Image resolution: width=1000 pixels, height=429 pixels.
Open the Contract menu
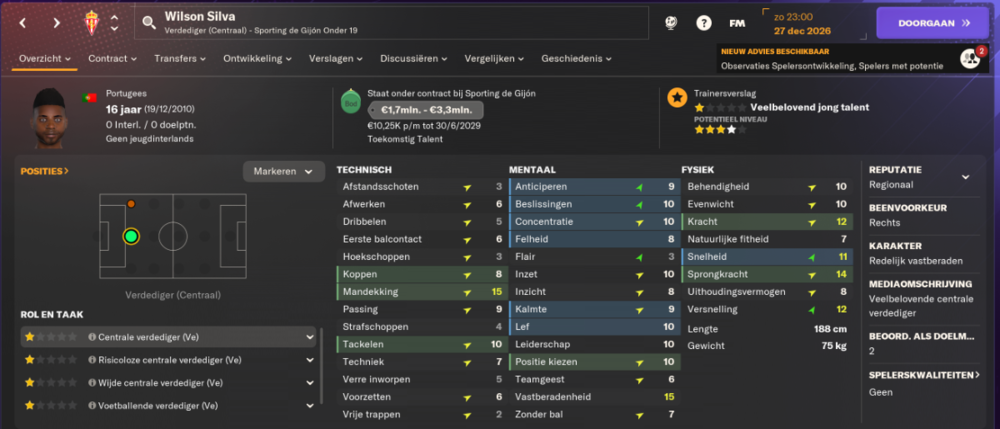(x=112, y=58)
